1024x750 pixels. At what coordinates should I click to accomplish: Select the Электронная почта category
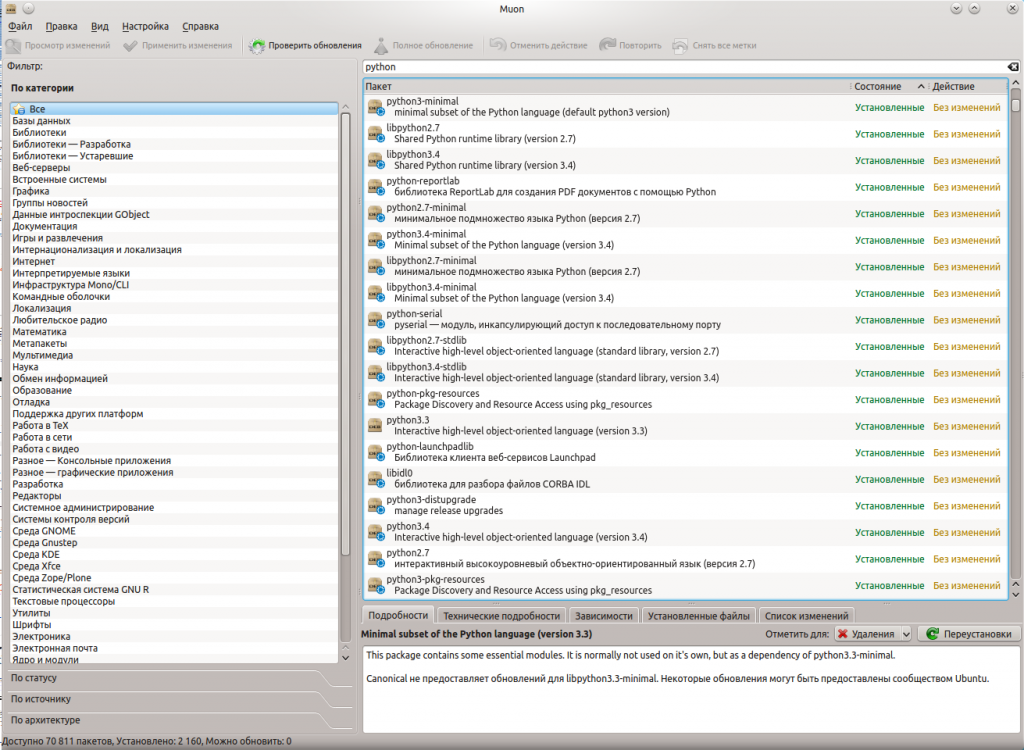(x=174, y=648)
